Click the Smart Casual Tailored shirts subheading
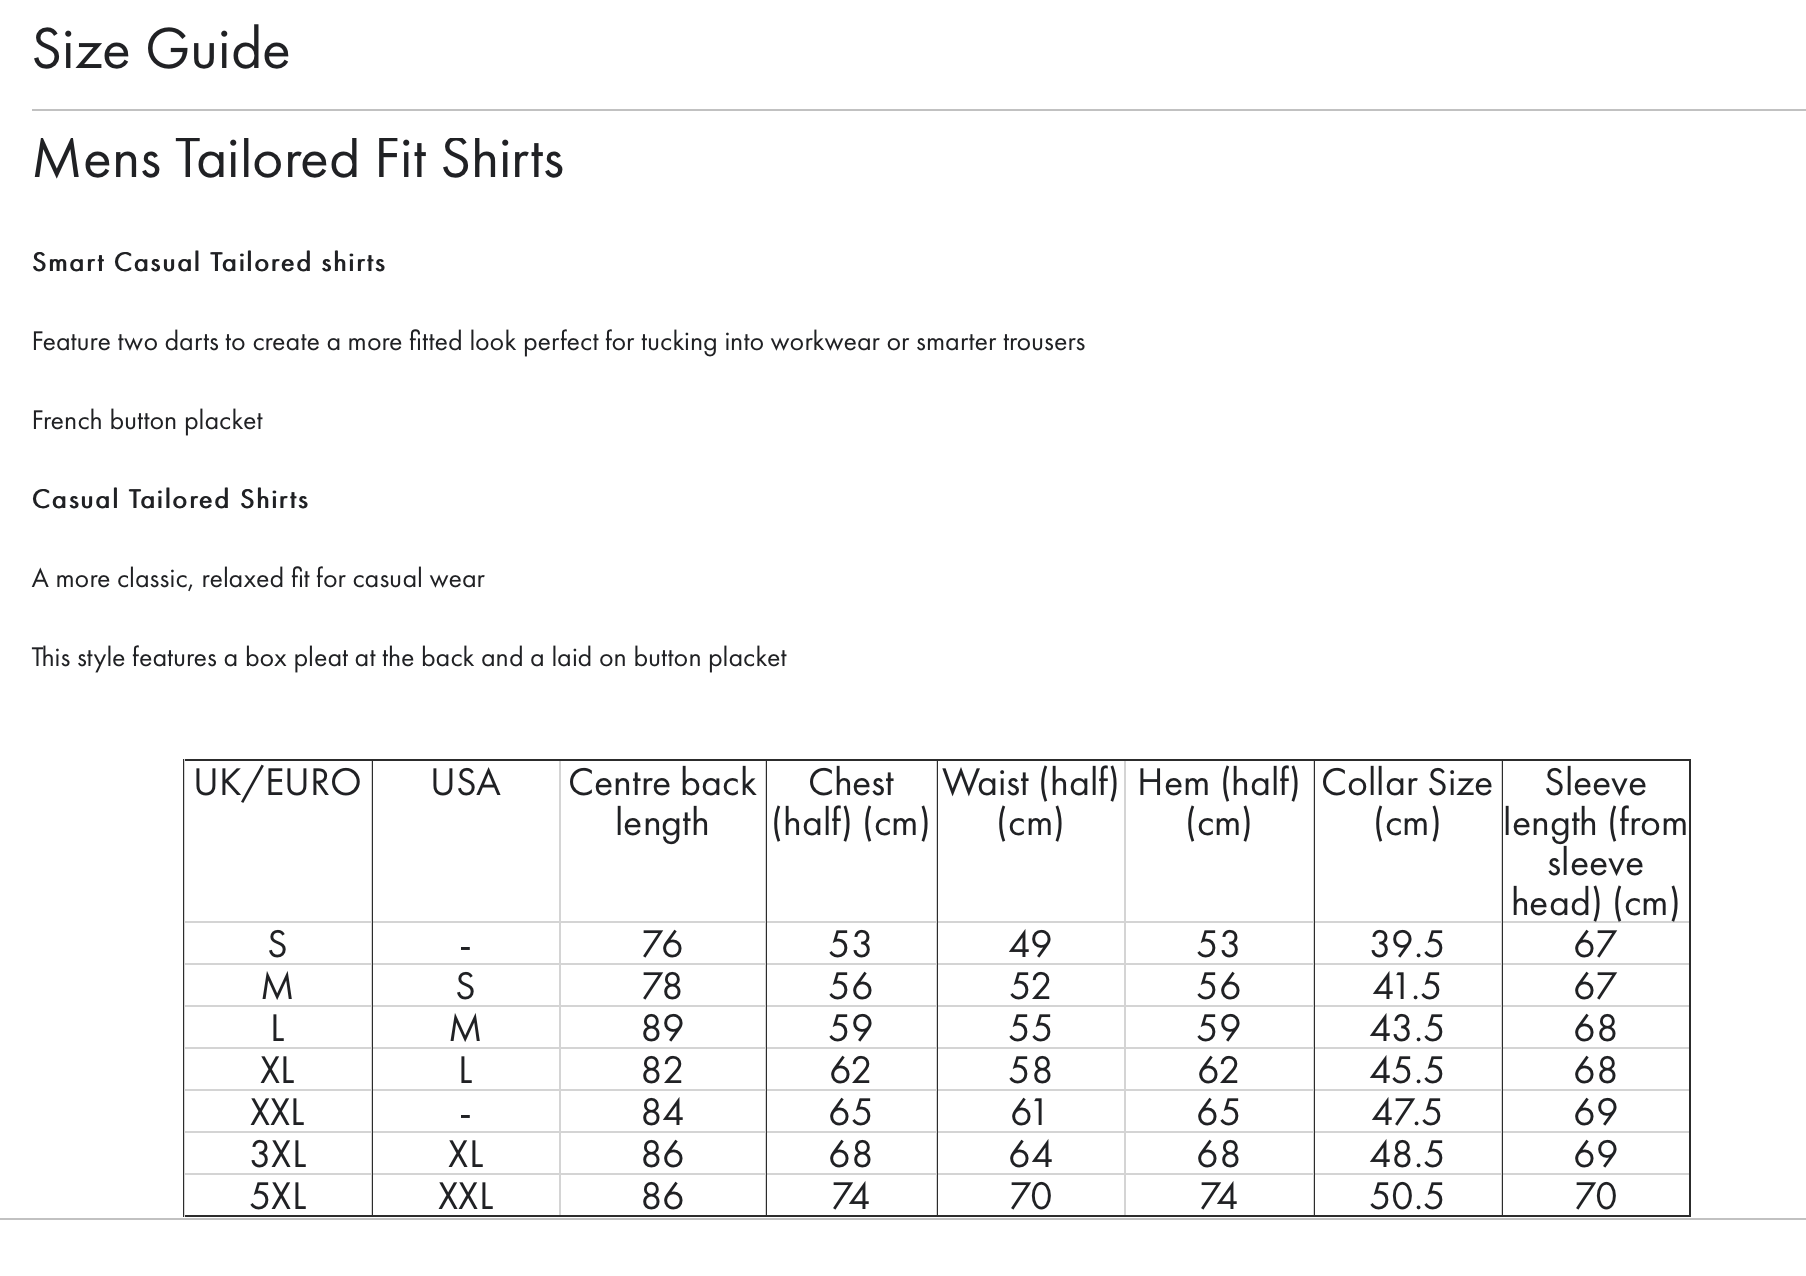This screenshot has width=1806, height=1276. (x=209, y=262)
